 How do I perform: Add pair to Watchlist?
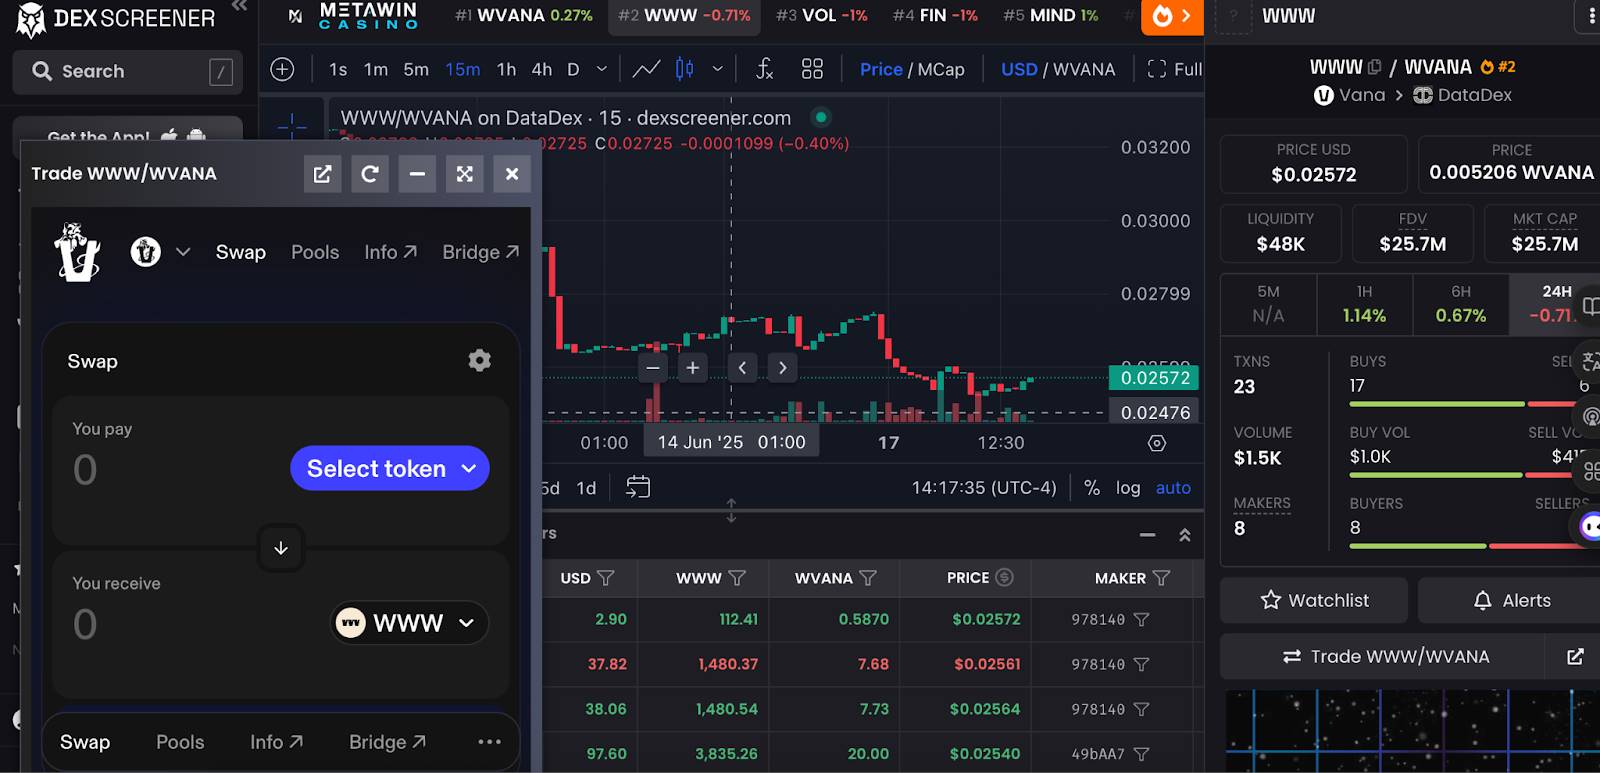coord(1314,600)
